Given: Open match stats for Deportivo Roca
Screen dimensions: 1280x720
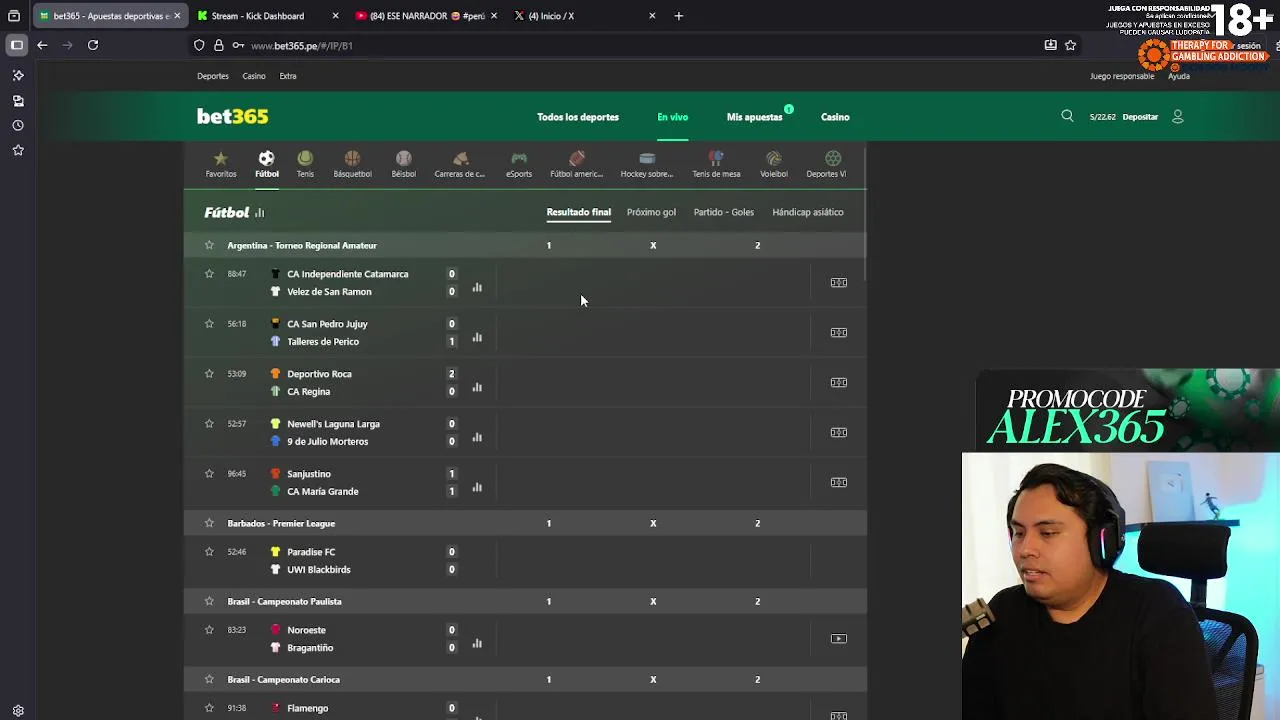Looking at the screenshot, I should pos(477,387).
